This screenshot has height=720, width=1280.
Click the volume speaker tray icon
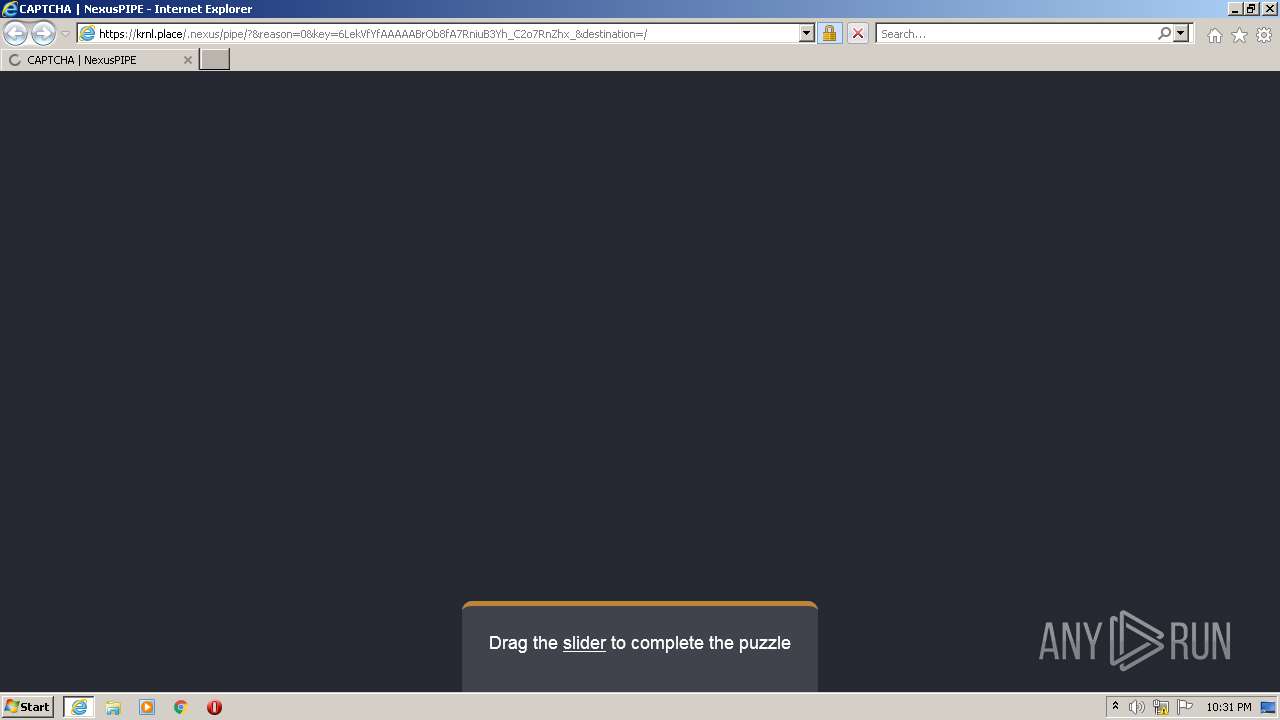pyautogui.click(x=1137, y=707)
